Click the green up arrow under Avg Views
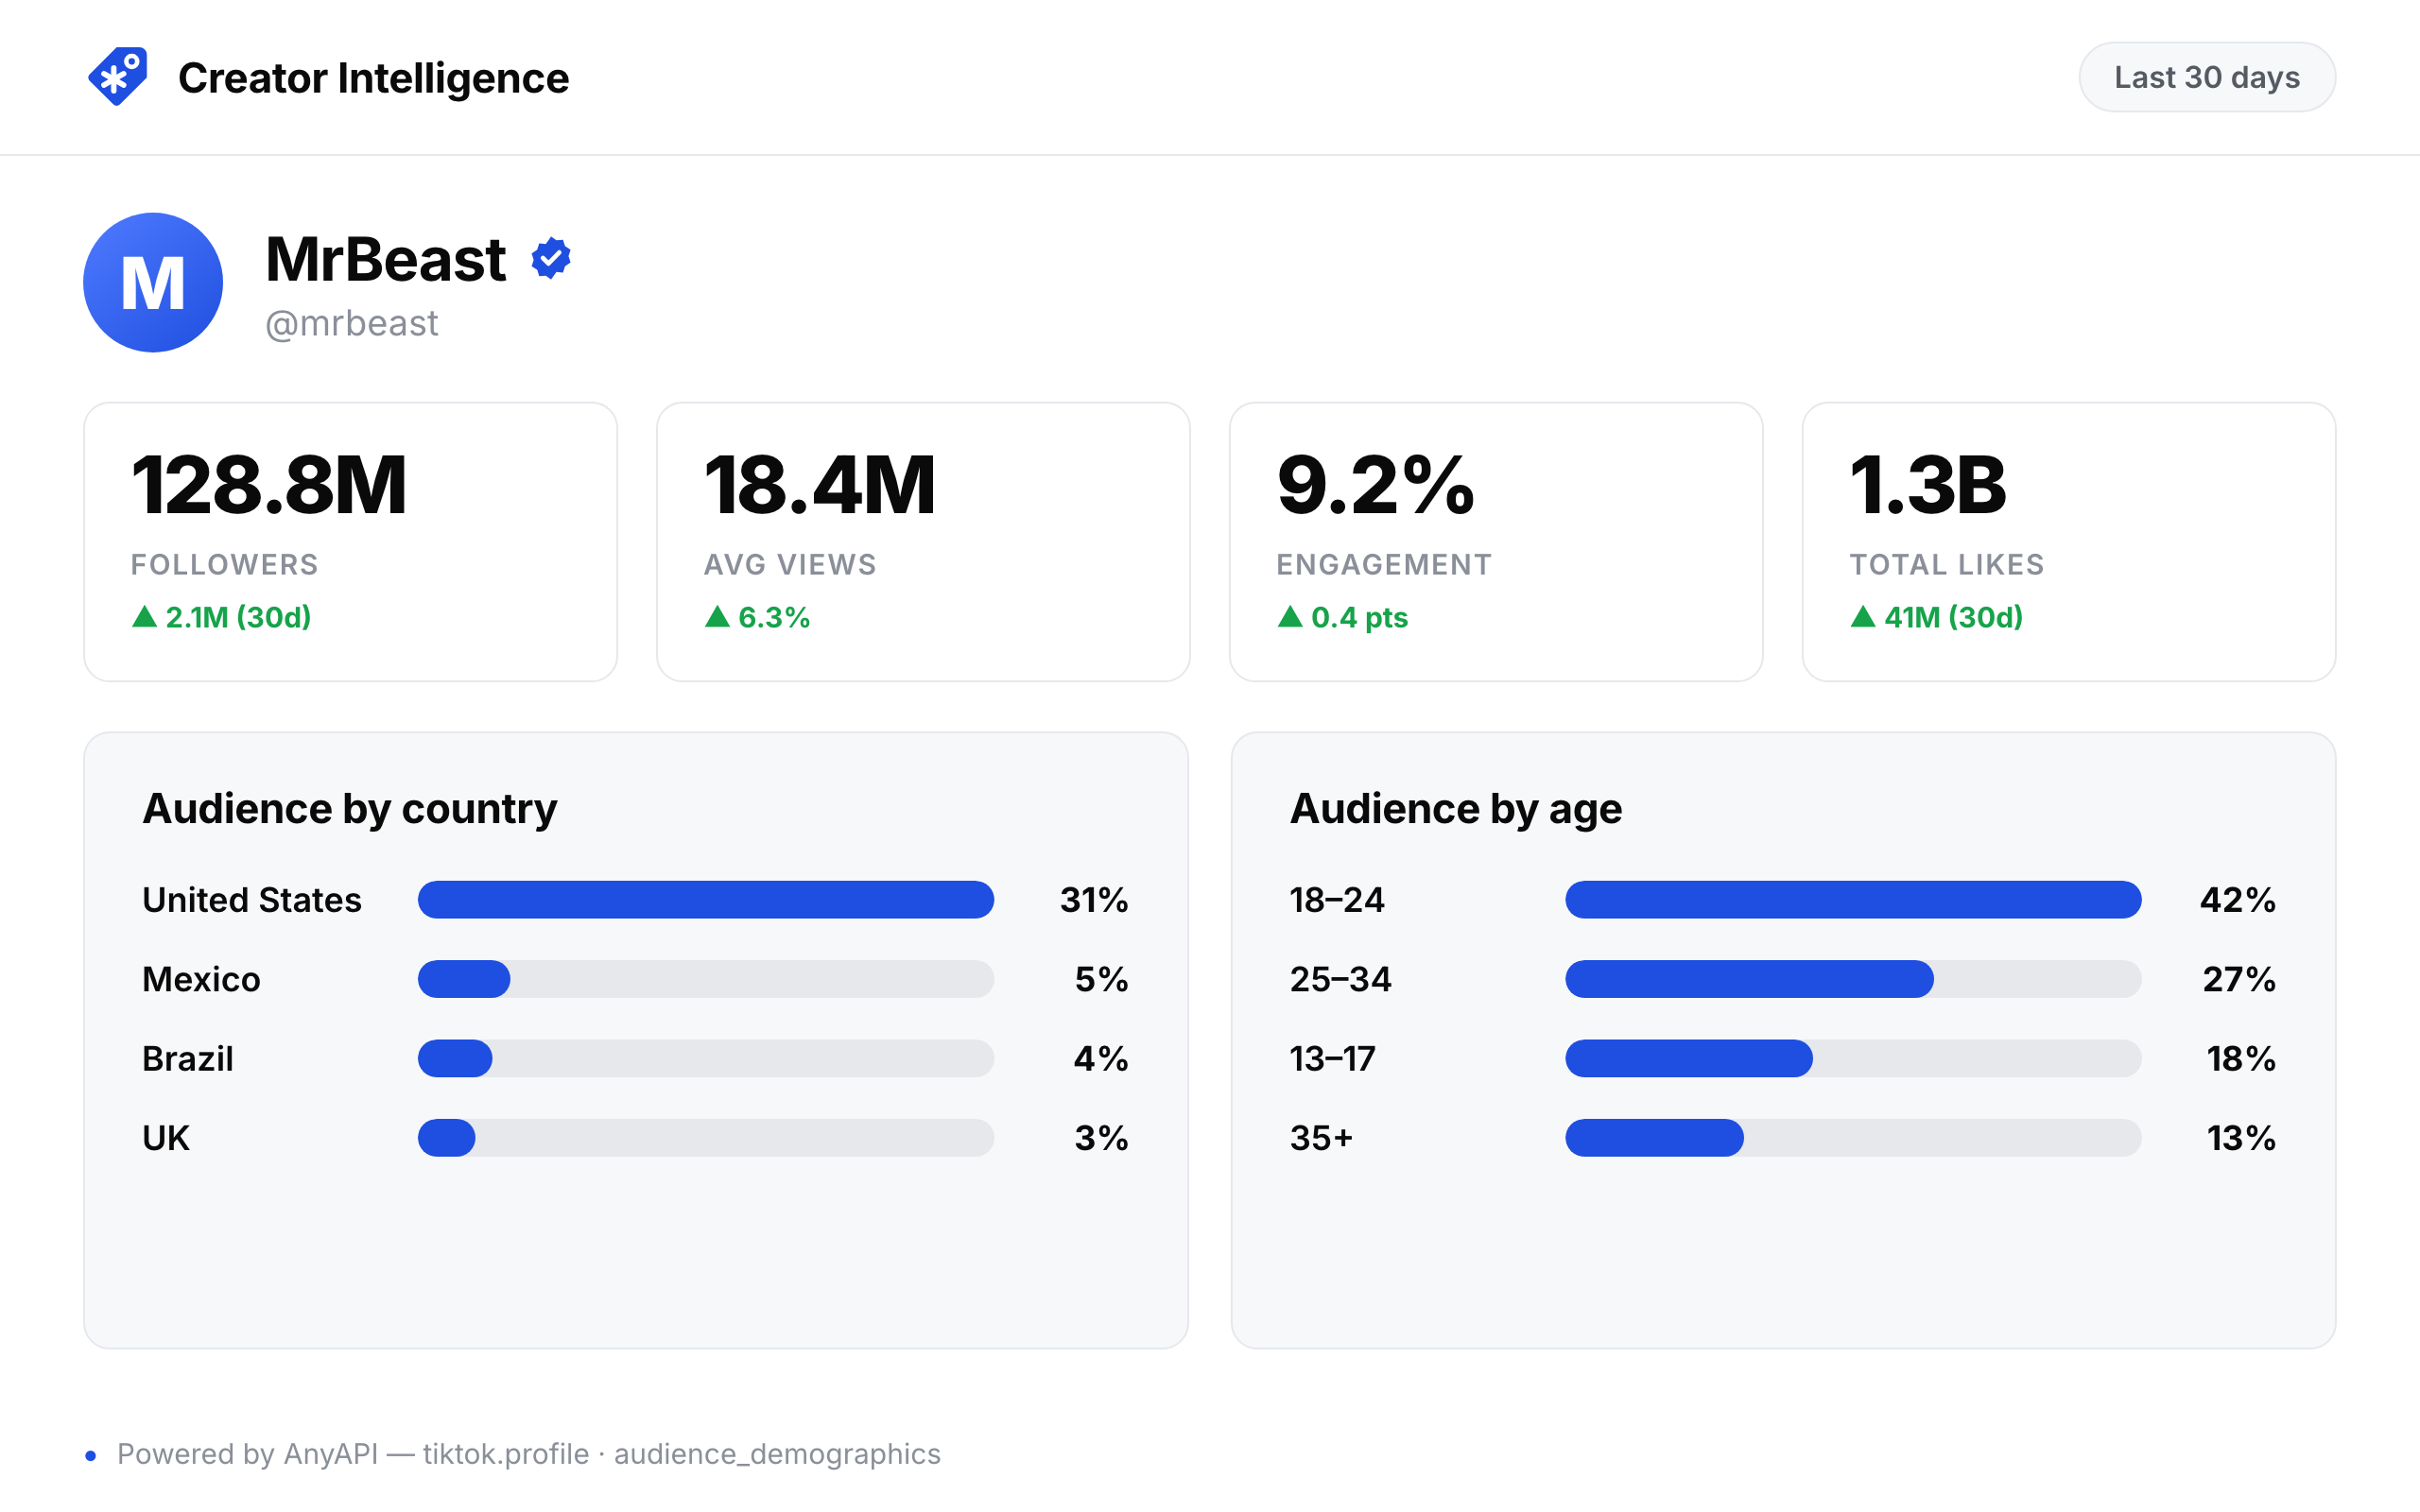The width and height of the screenshot is (2420, 1512). point(717,617)
